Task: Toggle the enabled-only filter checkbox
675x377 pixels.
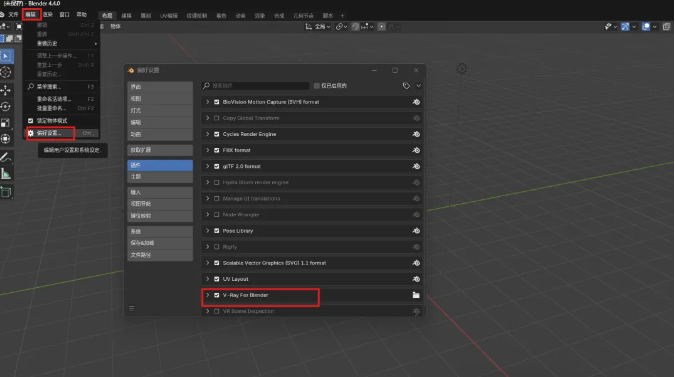Action: 317,86
